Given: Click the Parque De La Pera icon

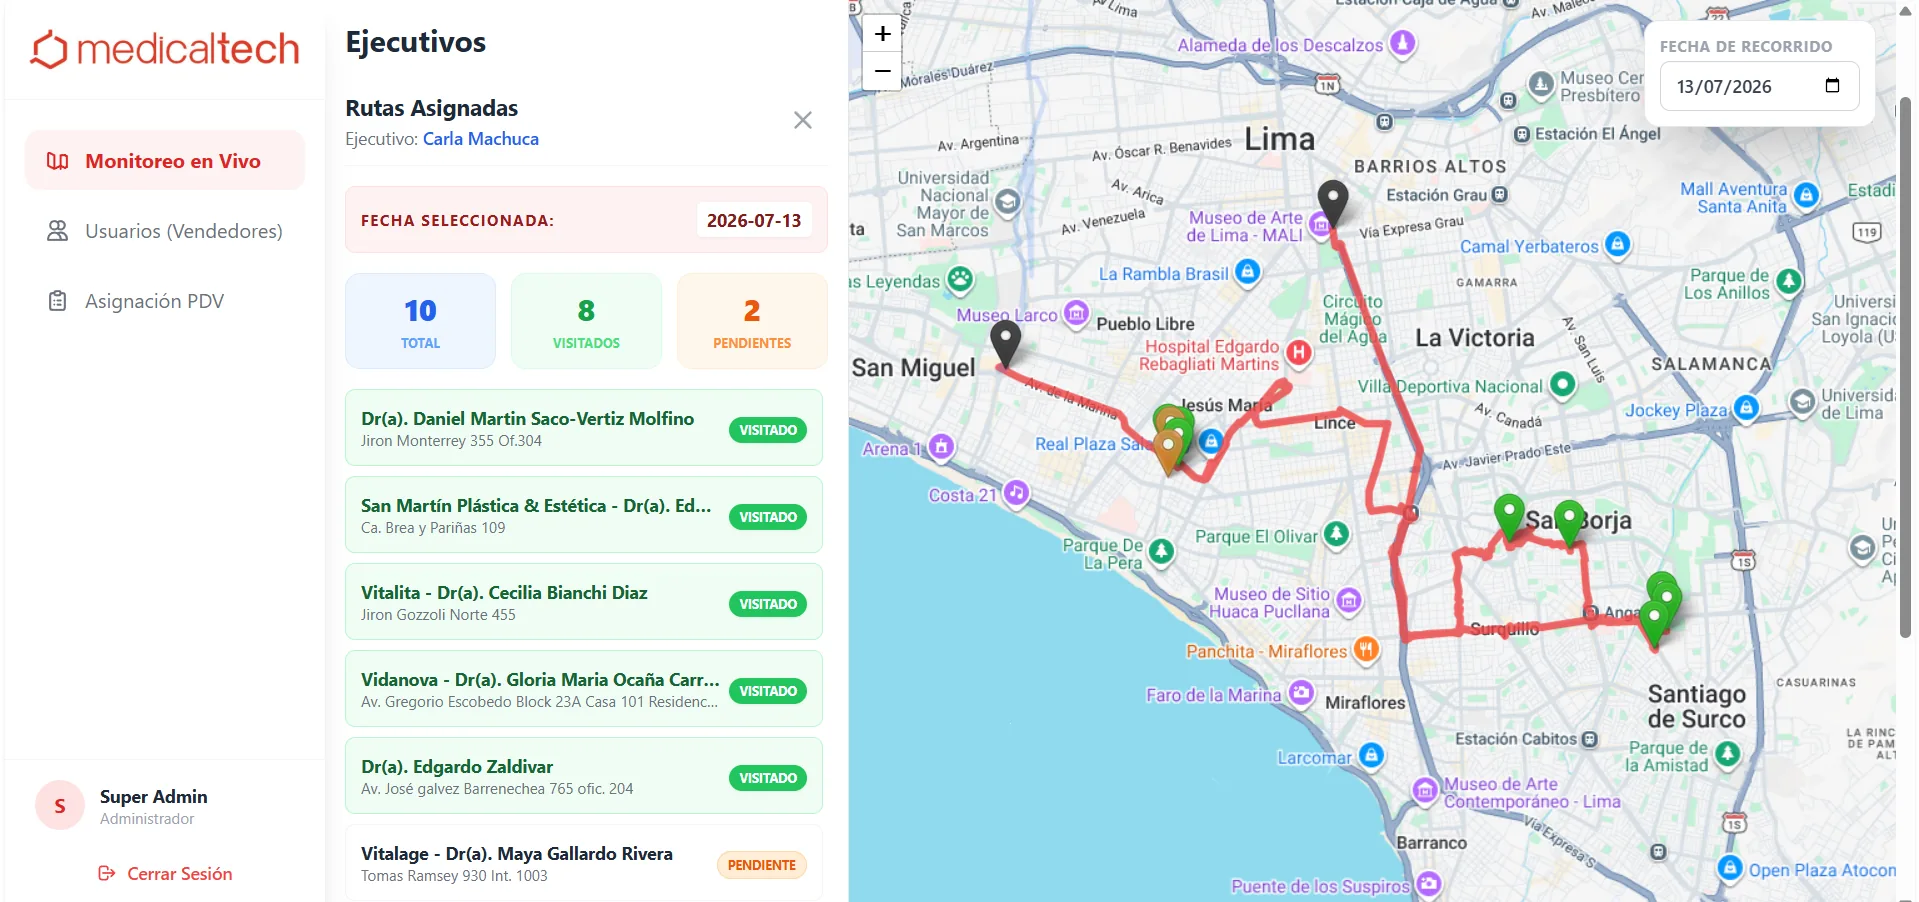Looking at the screenshot, I should point(1161,551).
